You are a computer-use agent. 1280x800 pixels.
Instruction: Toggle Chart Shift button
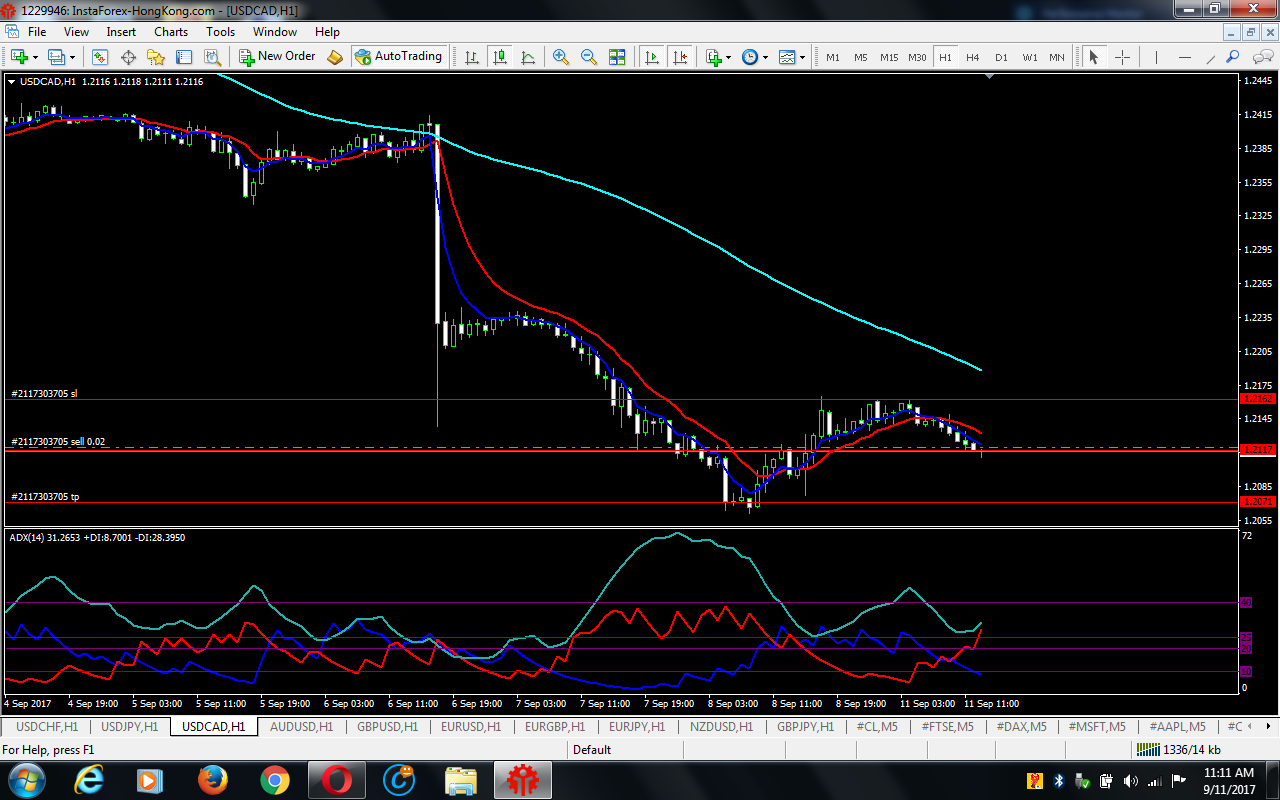pos(680,57)
